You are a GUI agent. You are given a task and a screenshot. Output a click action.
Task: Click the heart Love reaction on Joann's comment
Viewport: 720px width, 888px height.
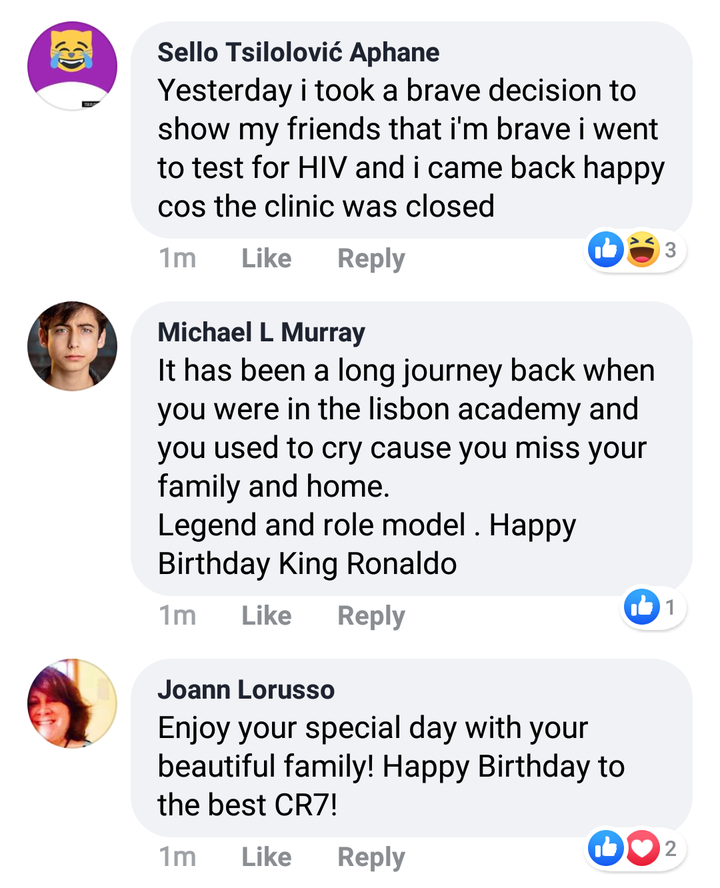[x=642, y=848]
